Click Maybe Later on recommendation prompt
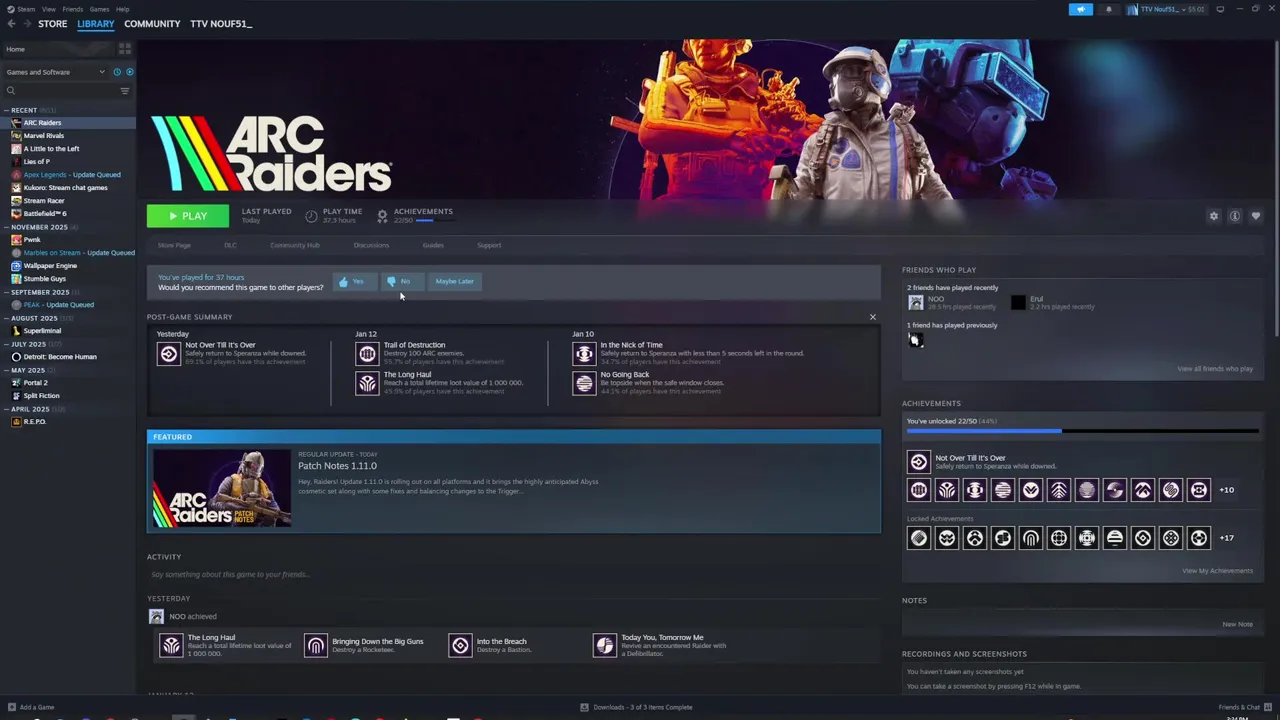This screenshot has height=720, width=1280. tap(454, 282)
